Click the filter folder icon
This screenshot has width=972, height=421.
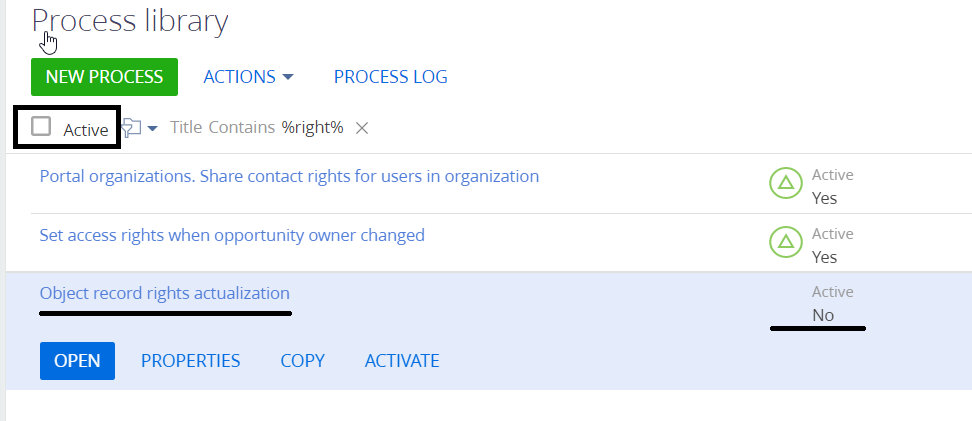pos(131,128)
